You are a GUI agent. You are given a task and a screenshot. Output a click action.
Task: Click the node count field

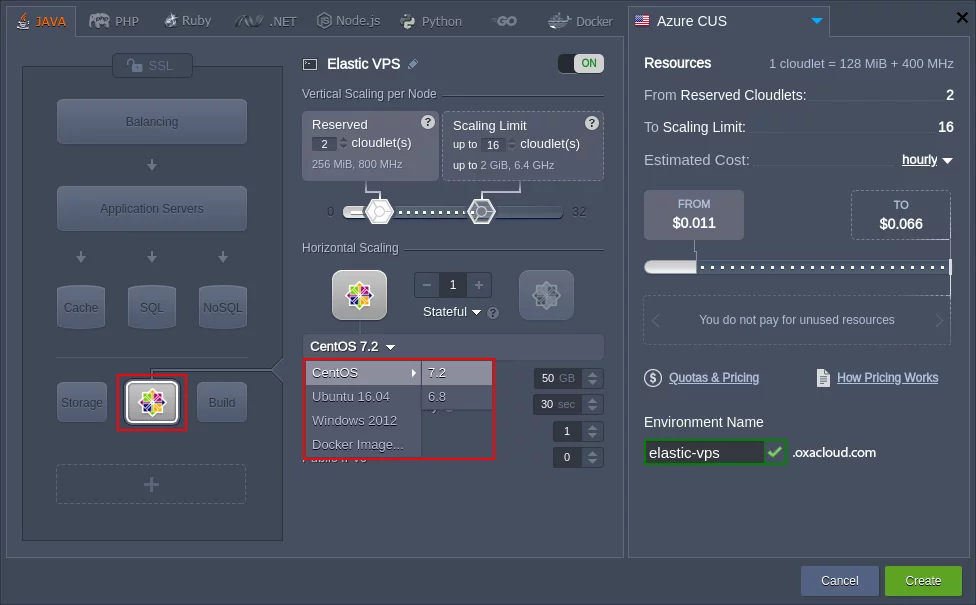[453, 285]
